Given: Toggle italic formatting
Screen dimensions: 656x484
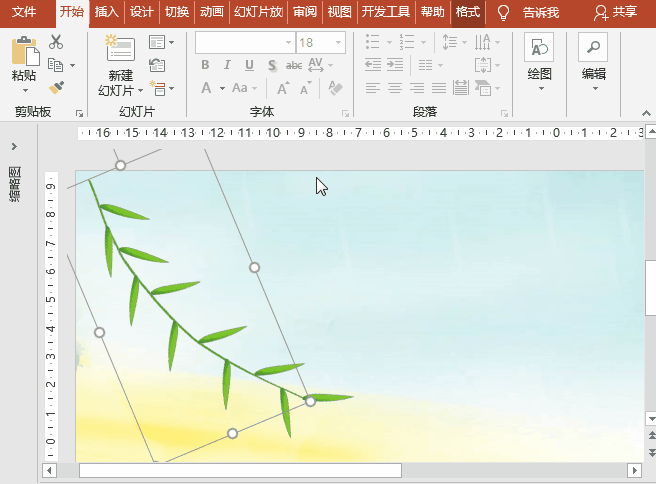Looking at the screenshot, I should [227, 65].
